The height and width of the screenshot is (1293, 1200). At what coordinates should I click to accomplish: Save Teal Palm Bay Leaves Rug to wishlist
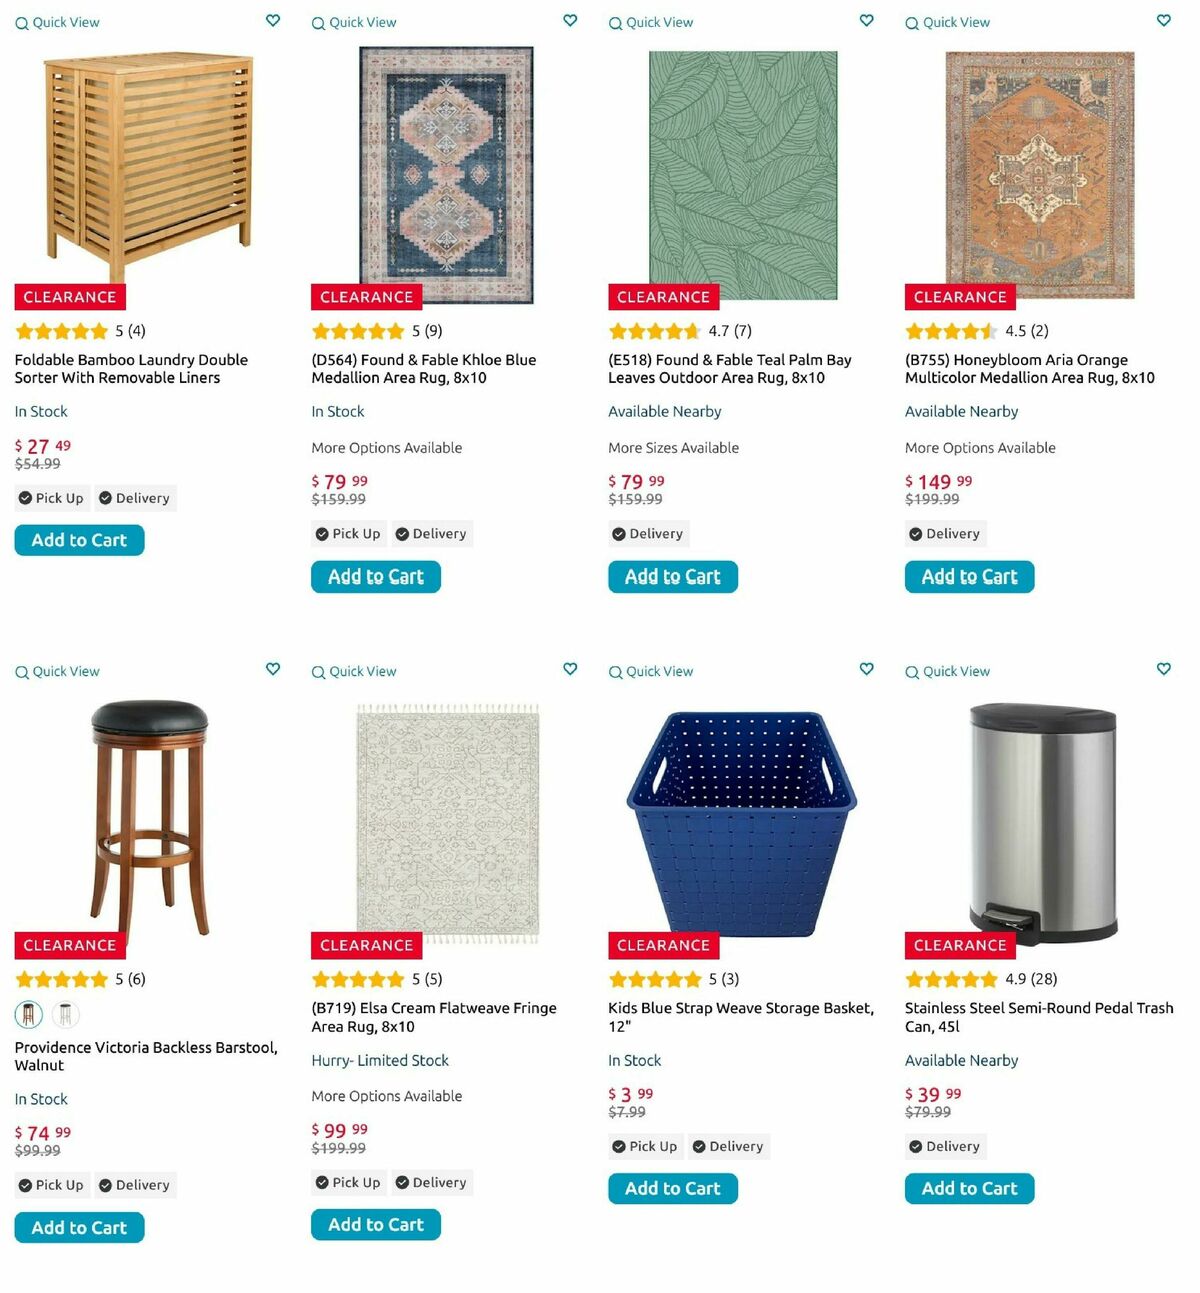pos(867,20)
